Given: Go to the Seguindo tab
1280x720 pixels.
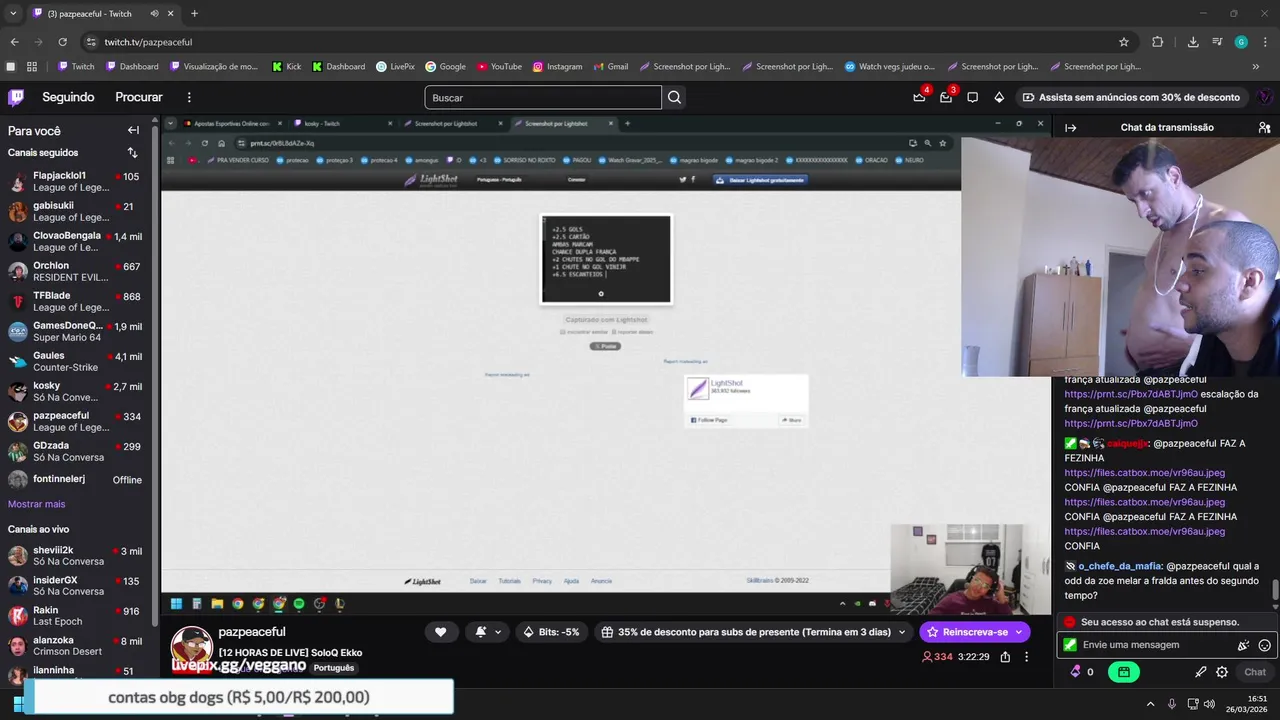Looking at the screenshot, I should tap(68, 97).
